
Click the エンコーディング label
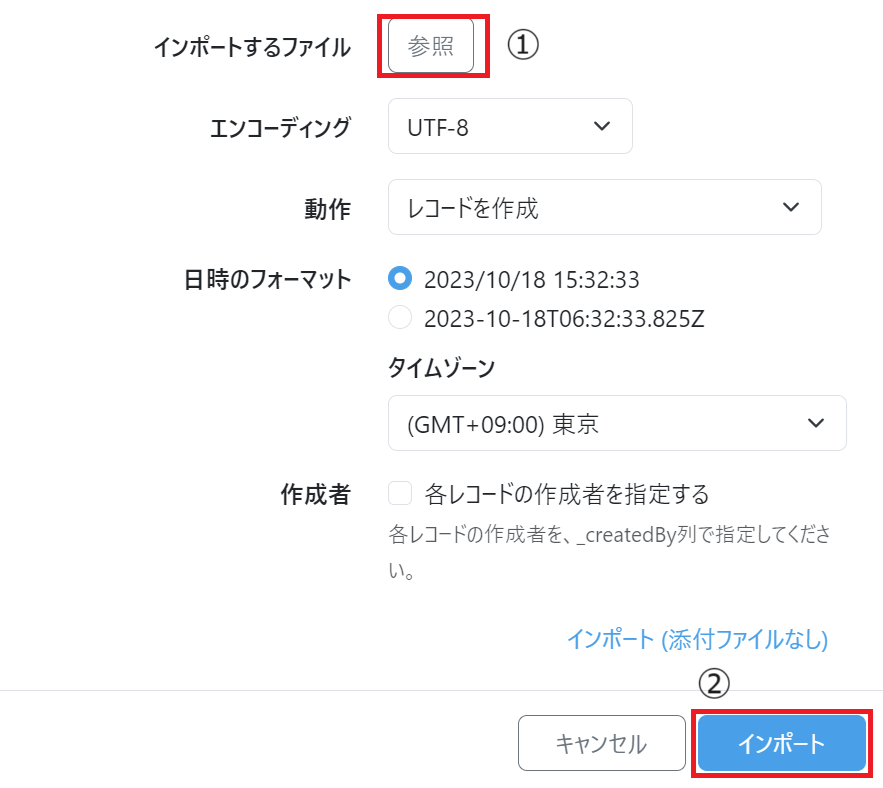[x=280, y=127]
